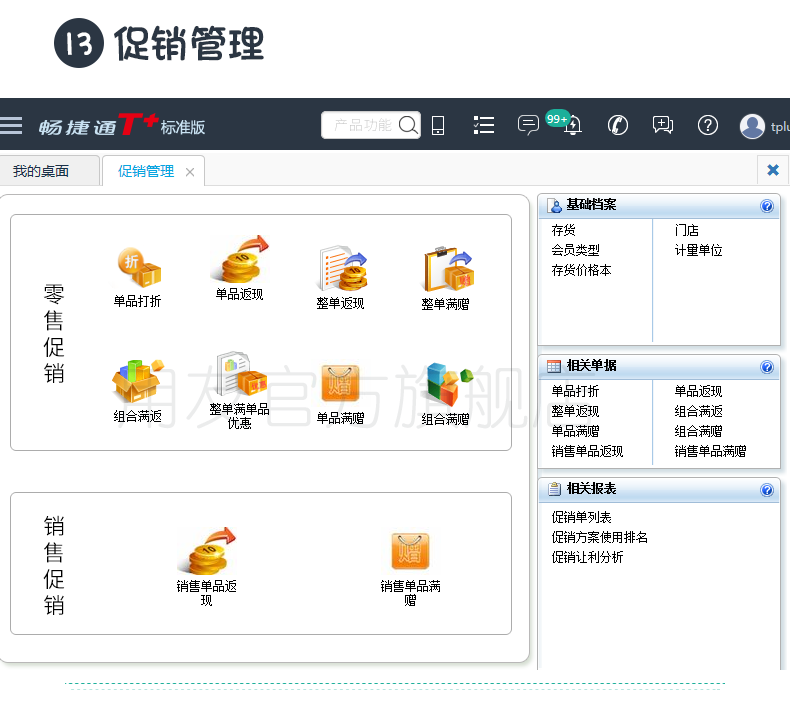Open the 整单返现 promotion icon
Image resolution: width=790 pixels, height=703 pixels.
[x=343, y=268]
